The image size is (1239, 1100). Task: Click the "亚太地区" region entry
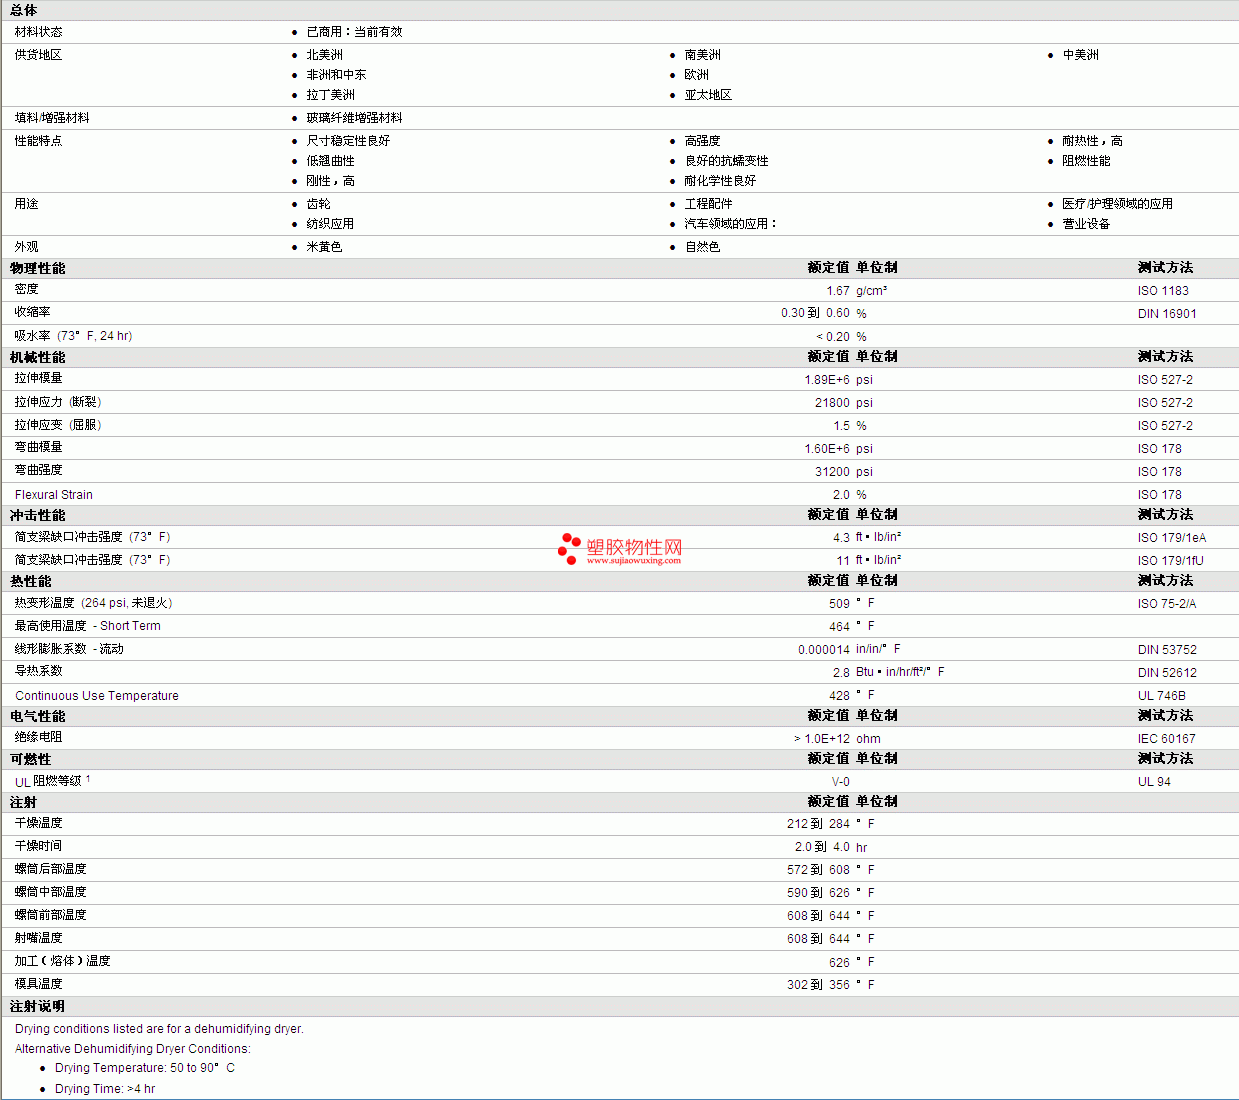coord(708,95)
